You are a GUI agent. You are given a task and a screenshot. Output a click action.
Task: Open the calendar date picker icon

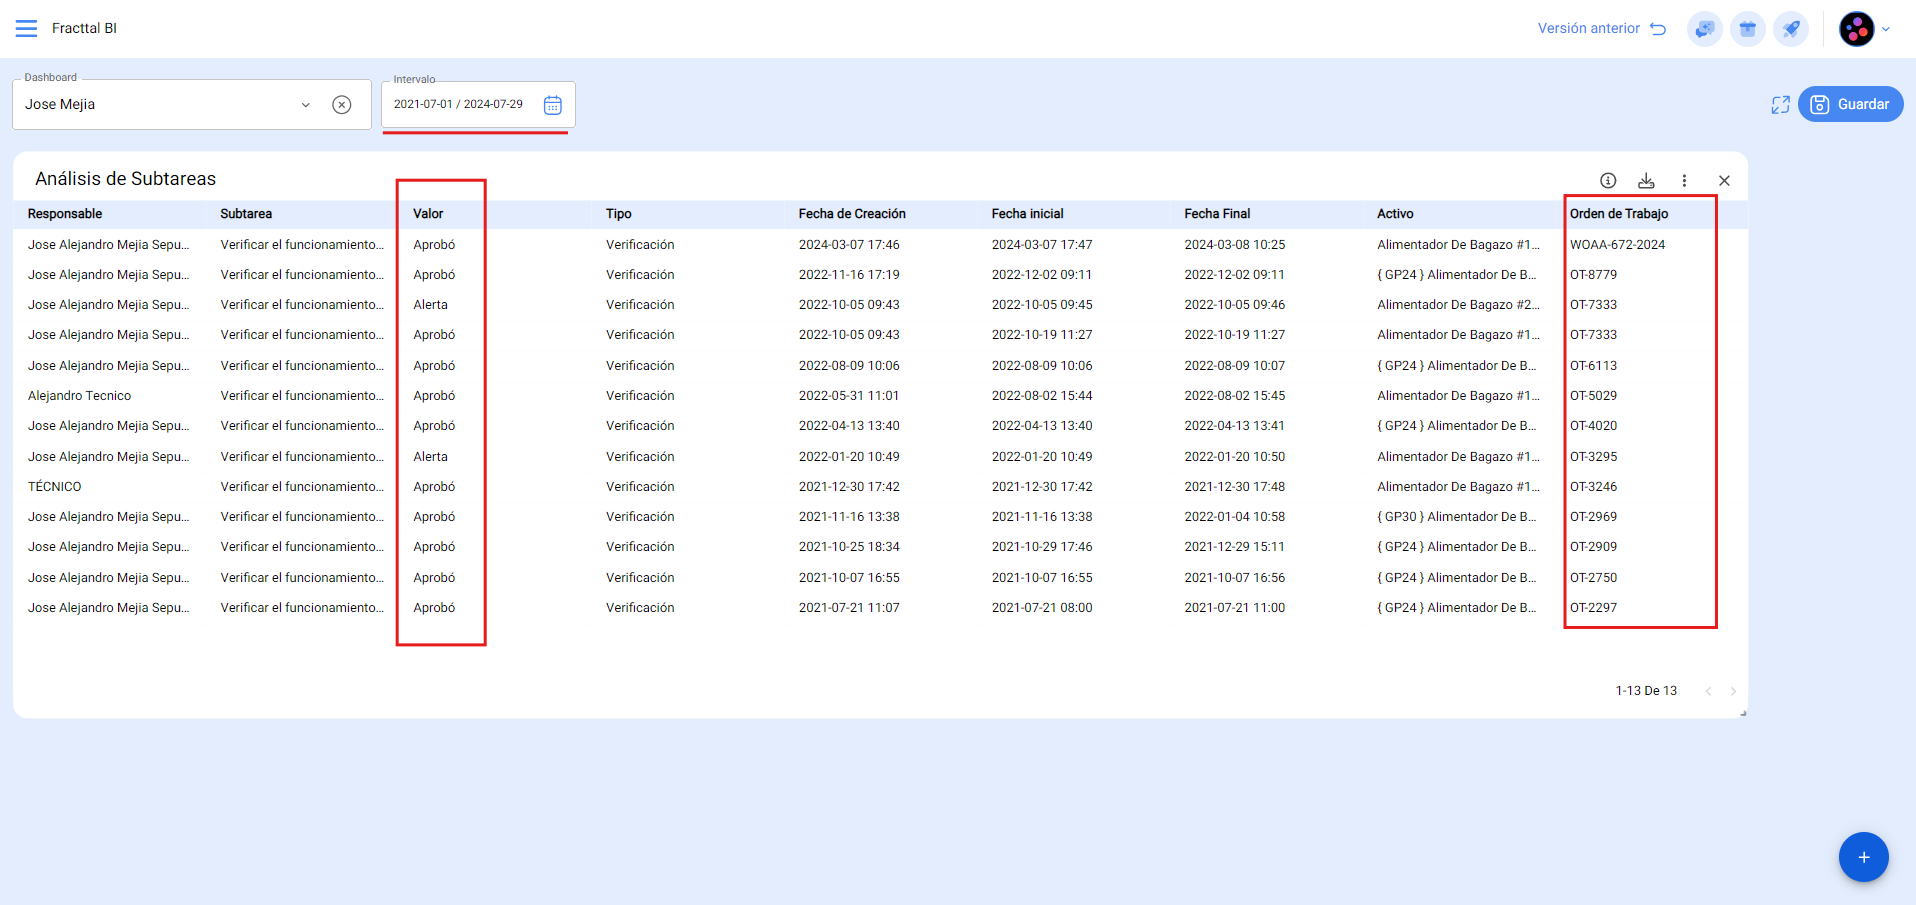pos(552,105)
